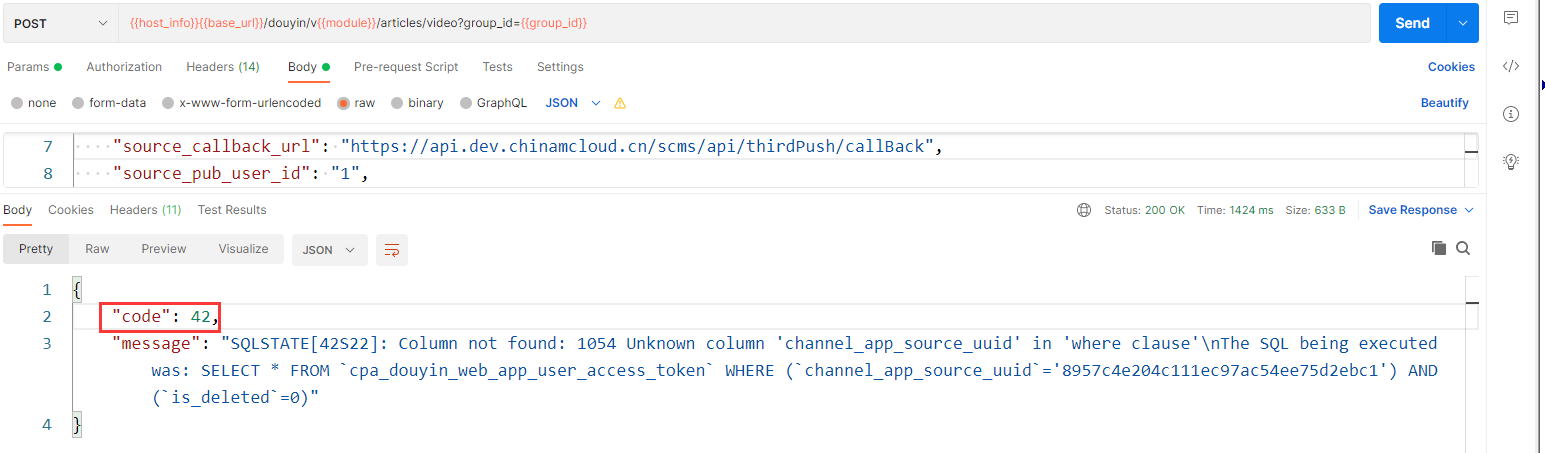Image resolution: width=1545 pixels, height=453 pixels.
Task: Open the code snippet icon
Action: click(1511, 66)
